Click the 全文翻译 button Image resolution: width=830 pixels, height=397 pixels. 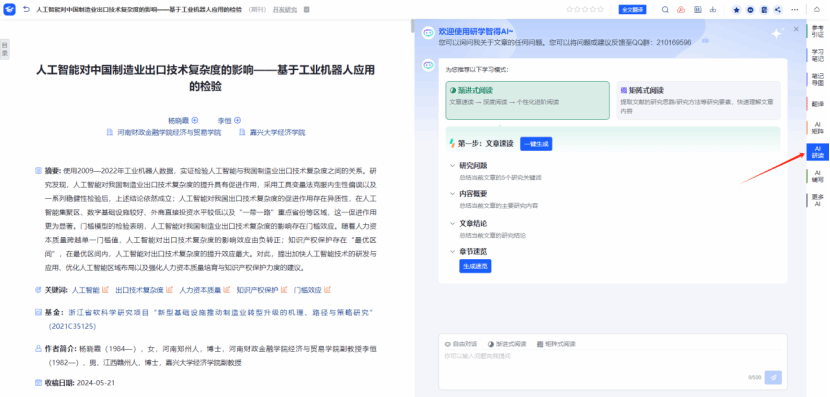click(632, 10)
